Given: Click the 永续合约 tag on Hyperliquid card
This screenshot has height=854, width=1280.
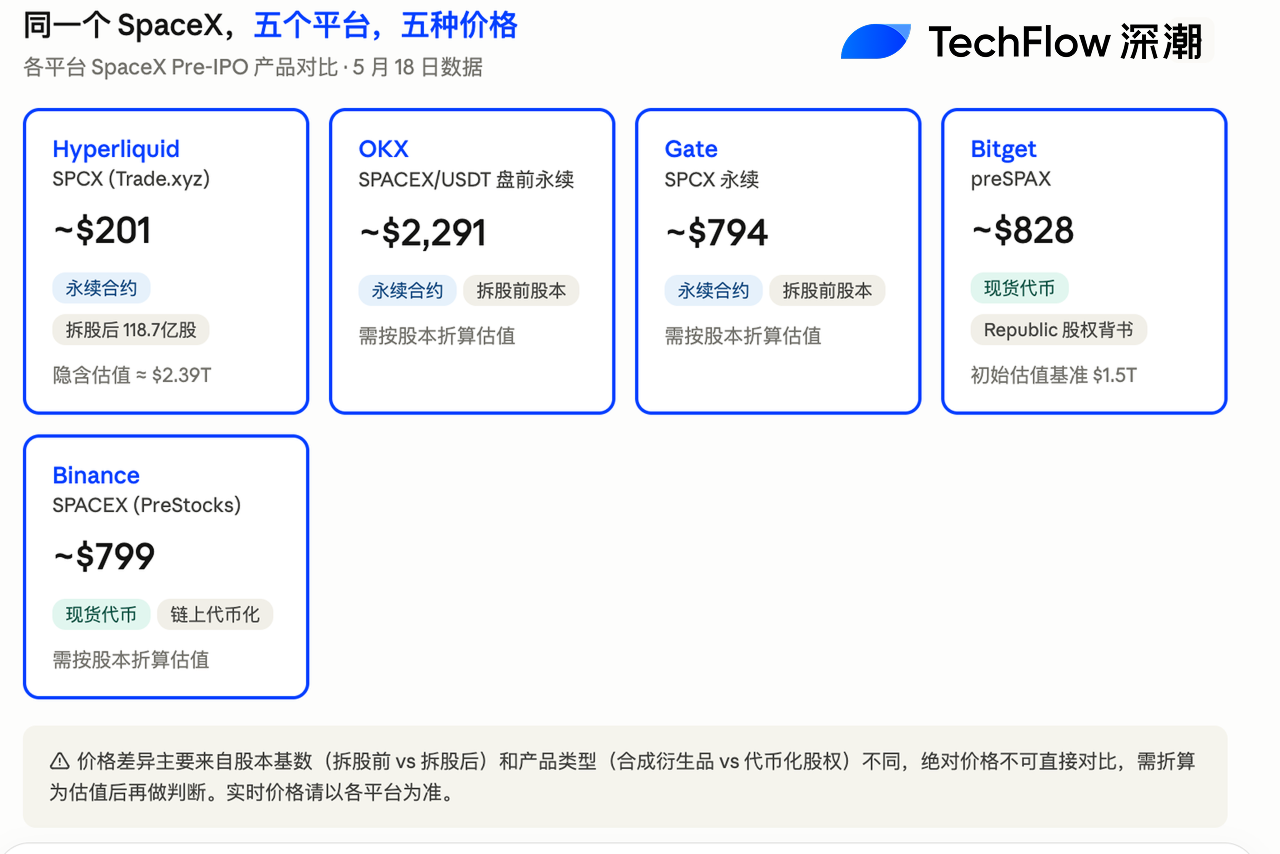Looking at the screenshot, I should click(101, 289).
